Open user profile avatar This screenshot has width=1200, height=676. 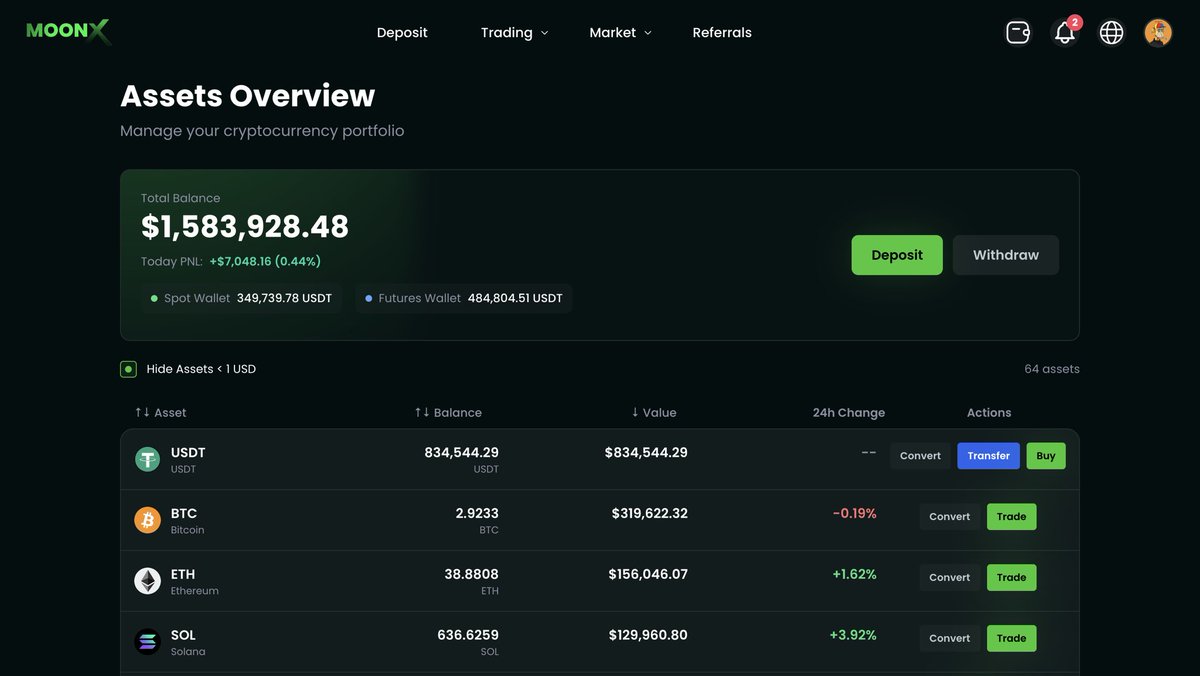click(x=1158, y=32)
